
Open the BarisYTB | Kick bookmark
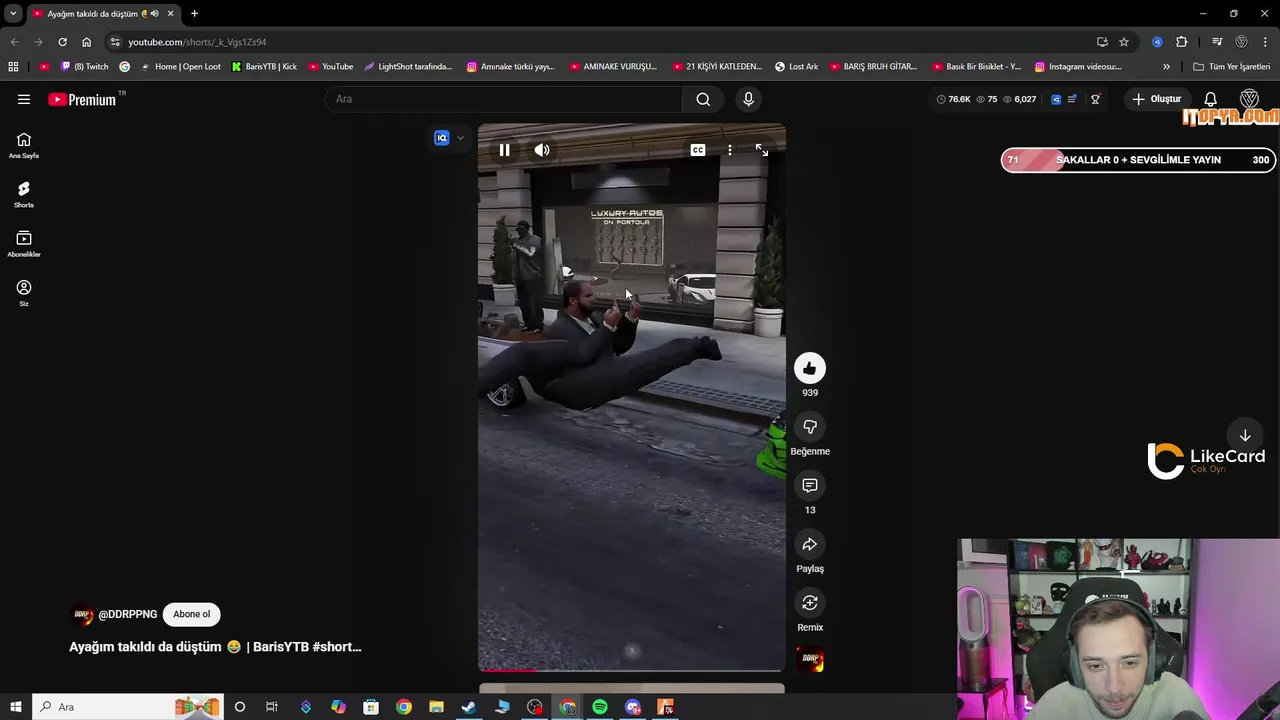tap(264, 67)
